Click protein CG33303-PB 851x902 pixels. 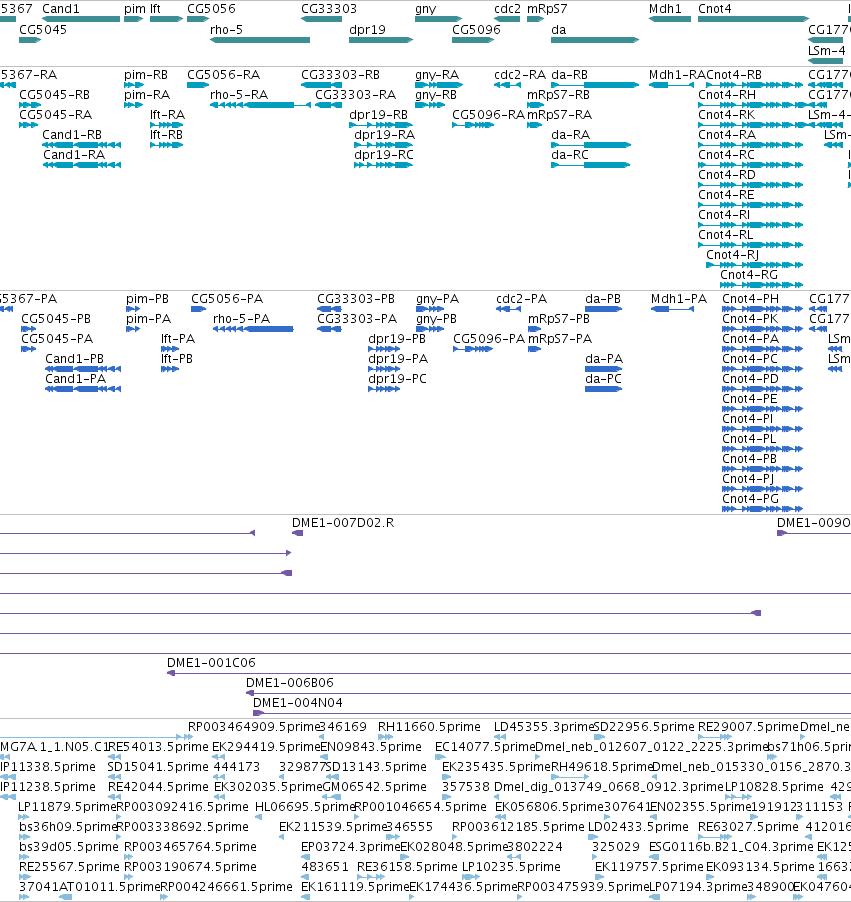tap(356, 299)
